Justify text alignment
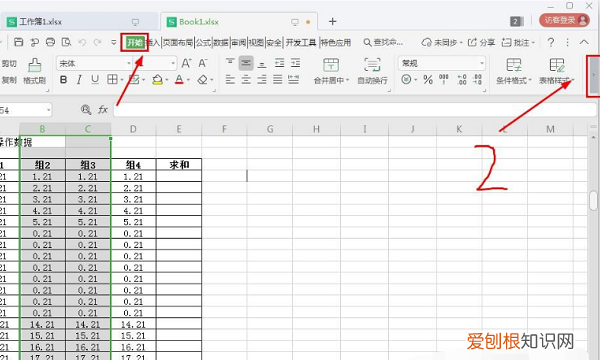Image resolution: width=600 pixels, height=360 pixels. pos(277,80)
